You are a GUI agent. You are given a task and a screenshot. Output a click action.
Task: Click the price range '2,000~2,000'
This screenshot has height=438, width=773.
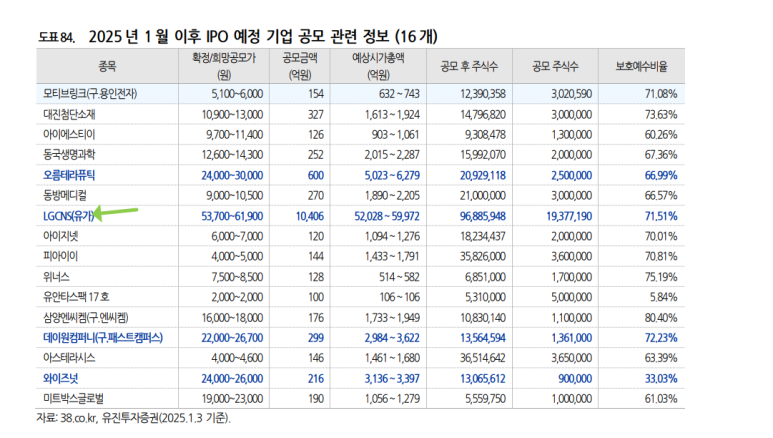coord(237,297)
